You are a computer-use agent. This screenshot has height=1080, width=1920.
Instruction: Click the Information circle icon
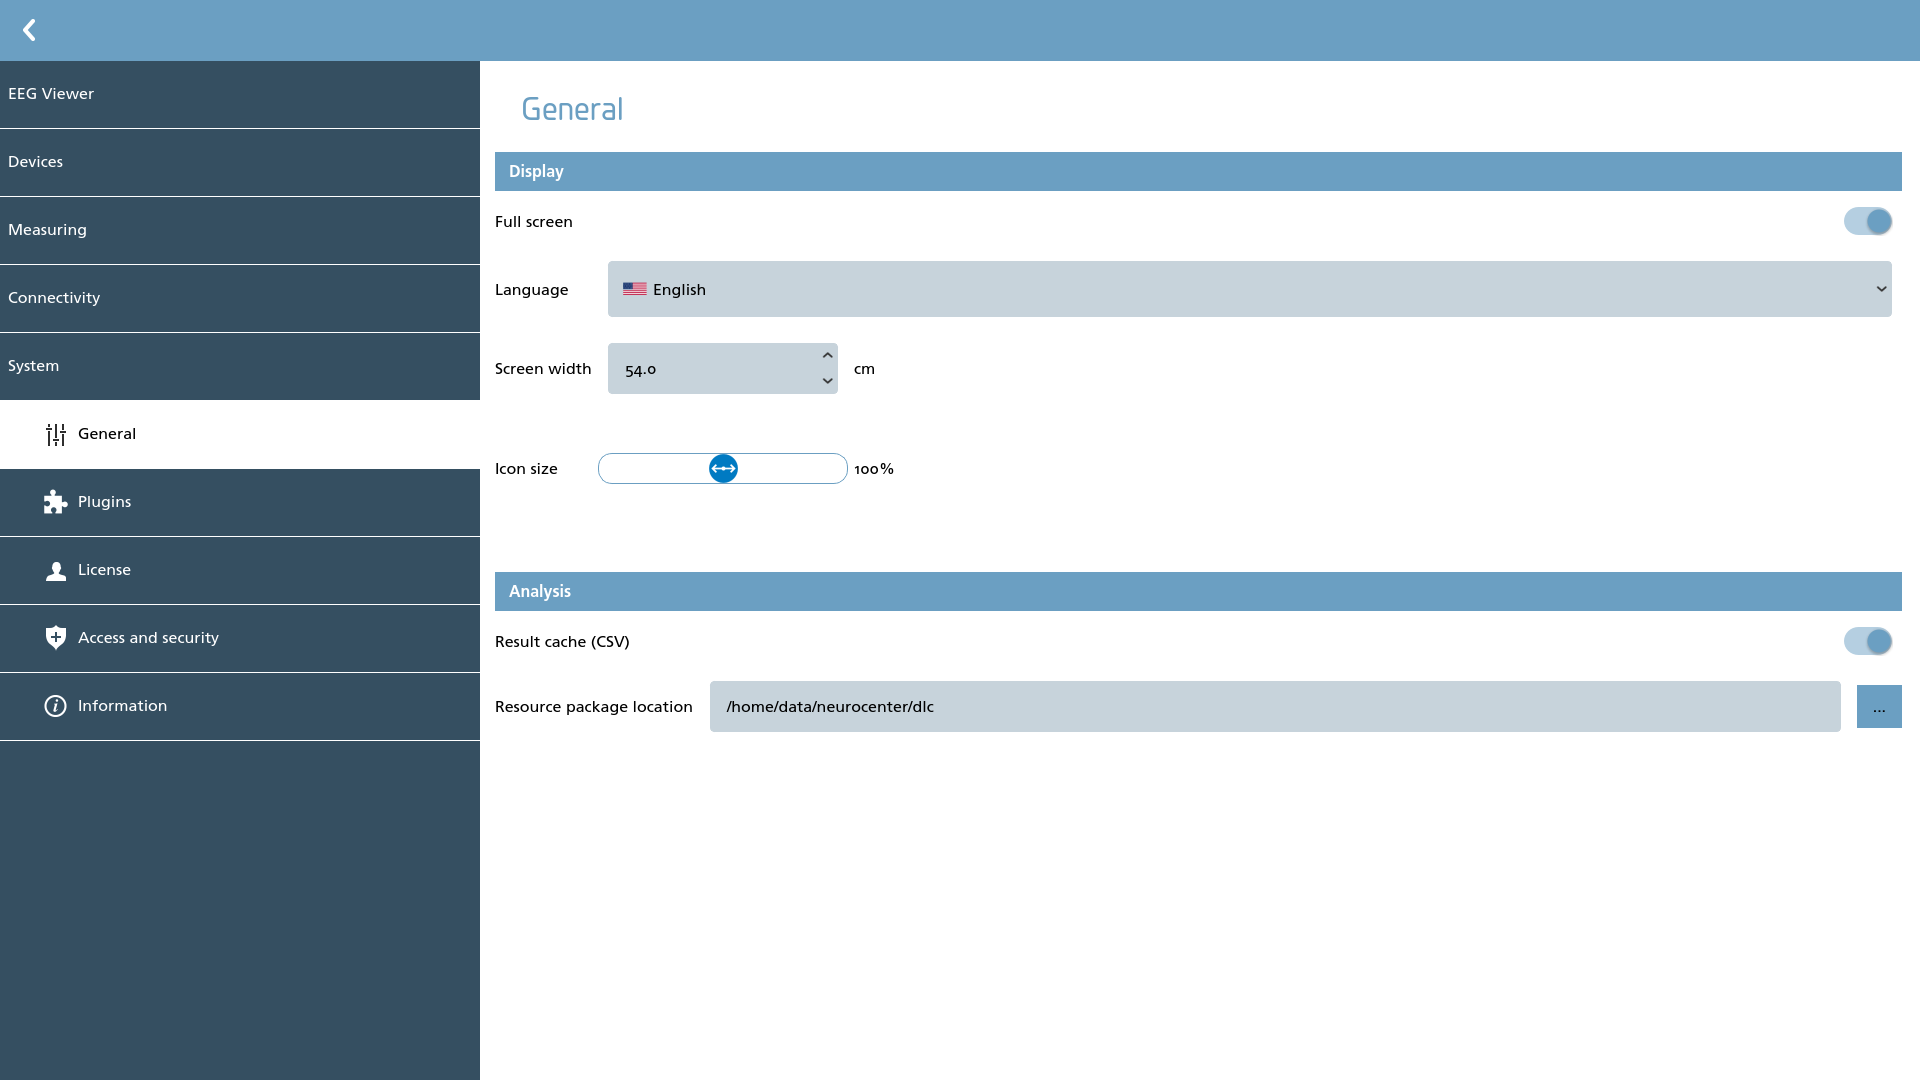[56, 706]
